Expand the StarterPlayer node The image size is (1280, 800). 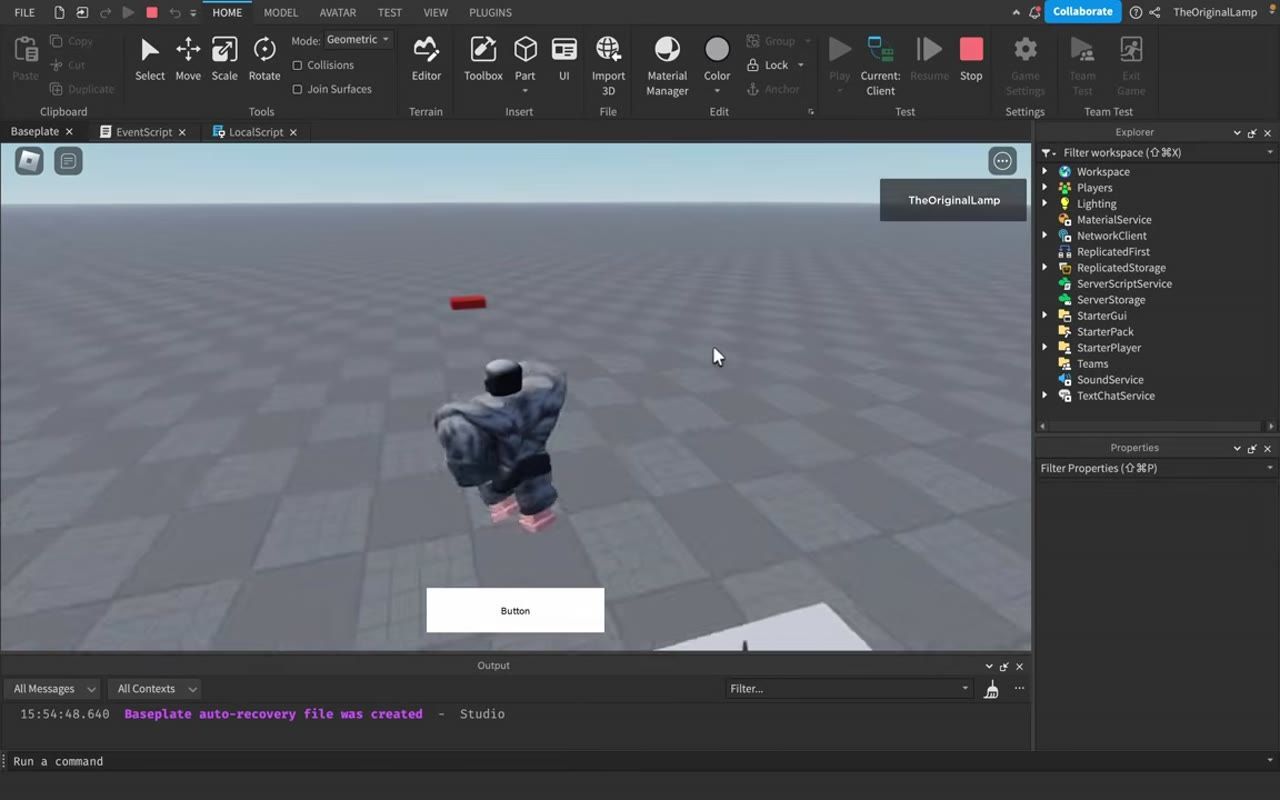pyautogui.click(x=1045, y=348)
